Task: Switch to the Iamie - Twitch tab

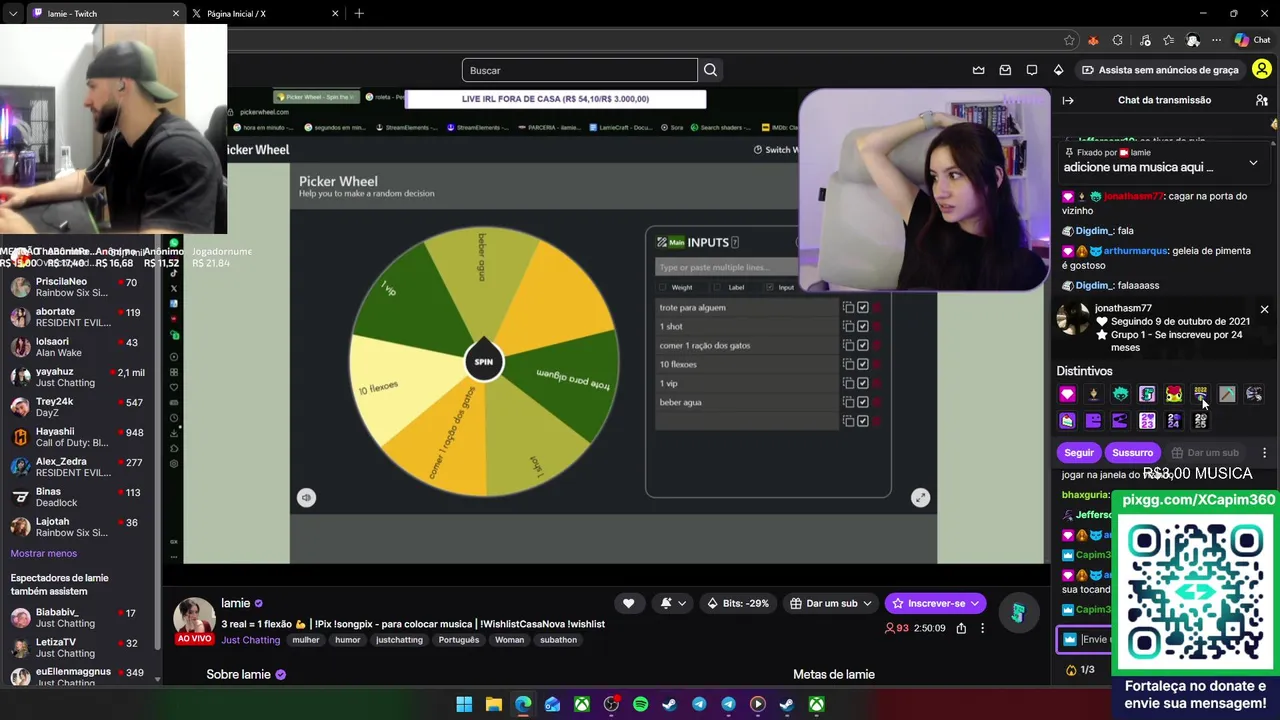Action: tap(105, 13)
